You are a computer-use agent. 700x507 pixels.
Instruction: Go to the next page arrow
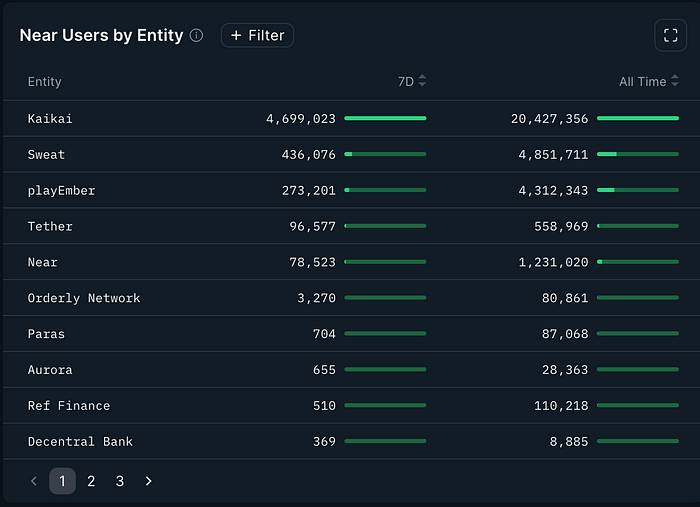tap(149, 481)
